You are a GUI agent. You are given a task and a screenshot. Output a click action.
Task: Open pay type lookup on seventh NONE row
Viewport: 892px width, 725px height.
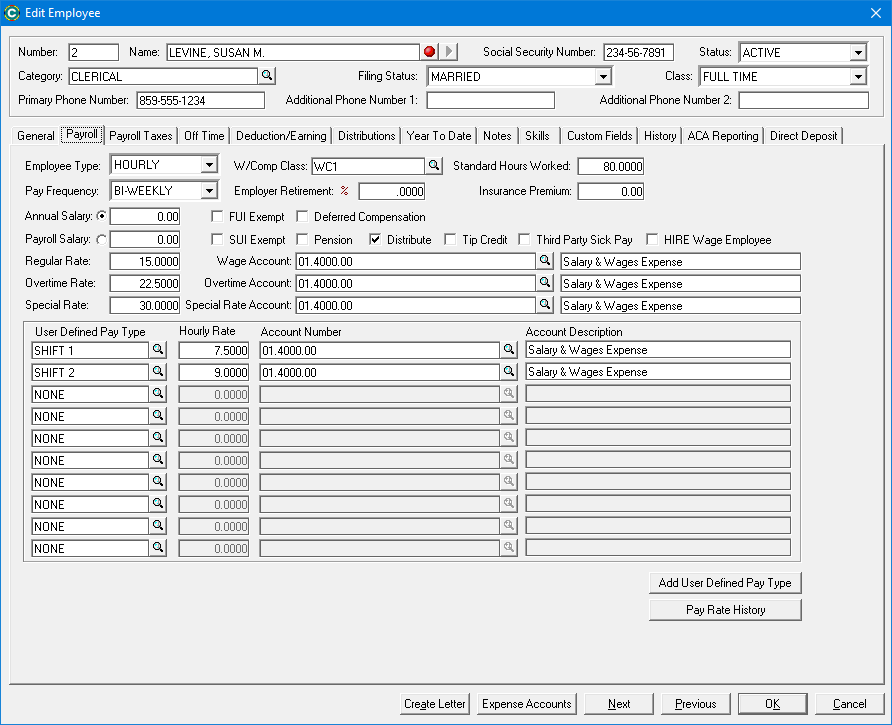pyautogui.click(x=158, y=526)
